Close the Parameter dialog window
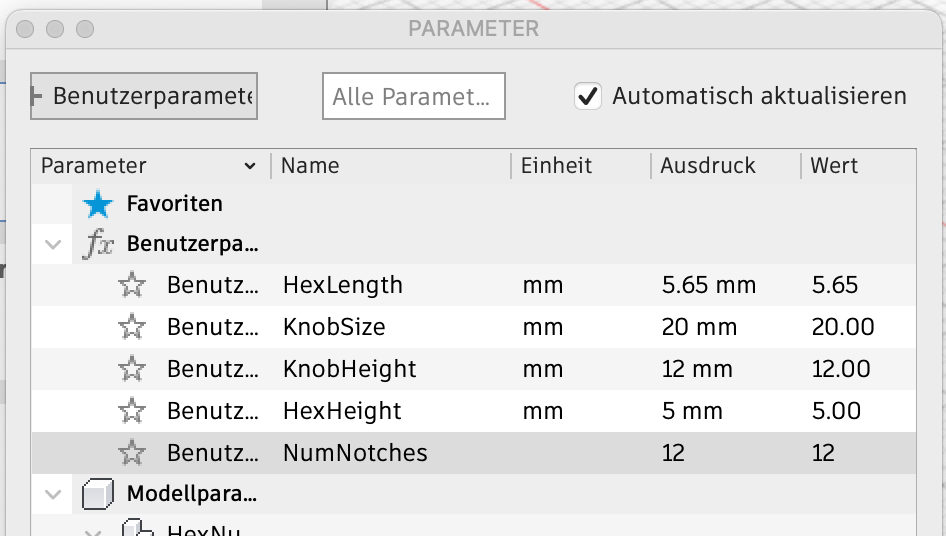This screenshot has height=536, width=946. [x=25, y=29]
